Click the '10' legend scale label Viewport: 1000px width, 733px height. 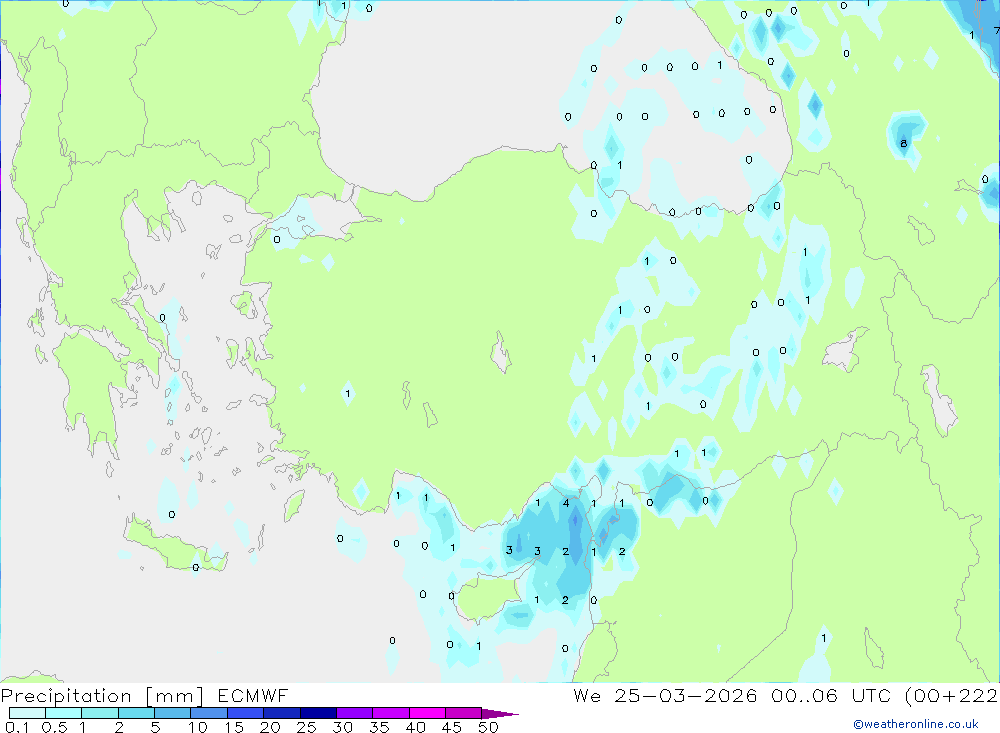(x=198, y=727)
